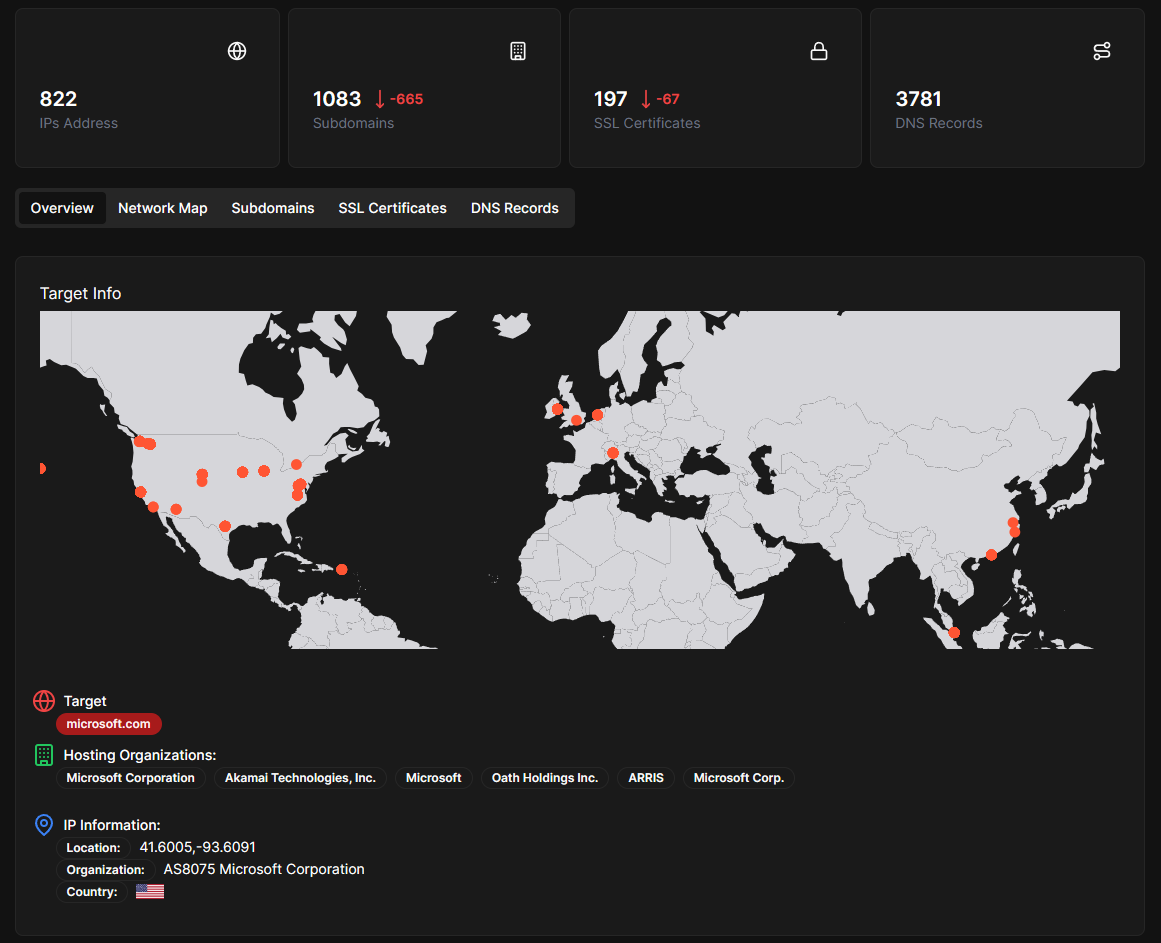Screen dimensions: 1161x943
Task: Click the padlock icon on SSL Certificates card
Action: [x=819, y=51]
